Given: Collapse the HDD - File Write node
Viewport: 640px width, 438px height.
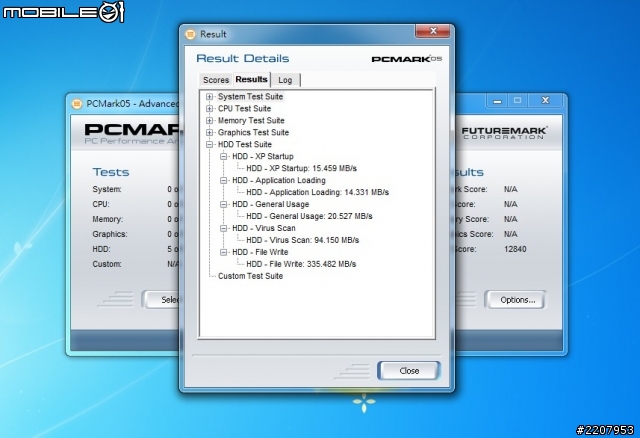Looking at the screenshot, I should [x=224, y=252].
